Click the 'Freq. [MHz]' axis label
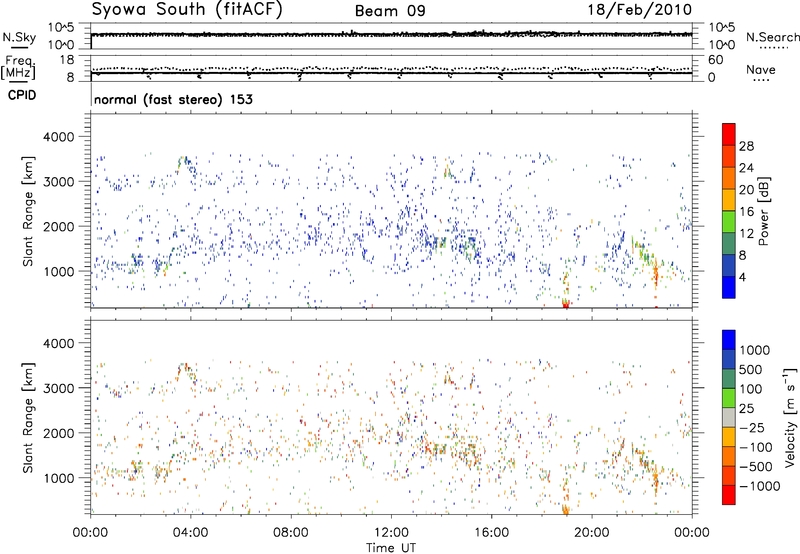This screenshot has height=554, width=800. tap(18, 68)
